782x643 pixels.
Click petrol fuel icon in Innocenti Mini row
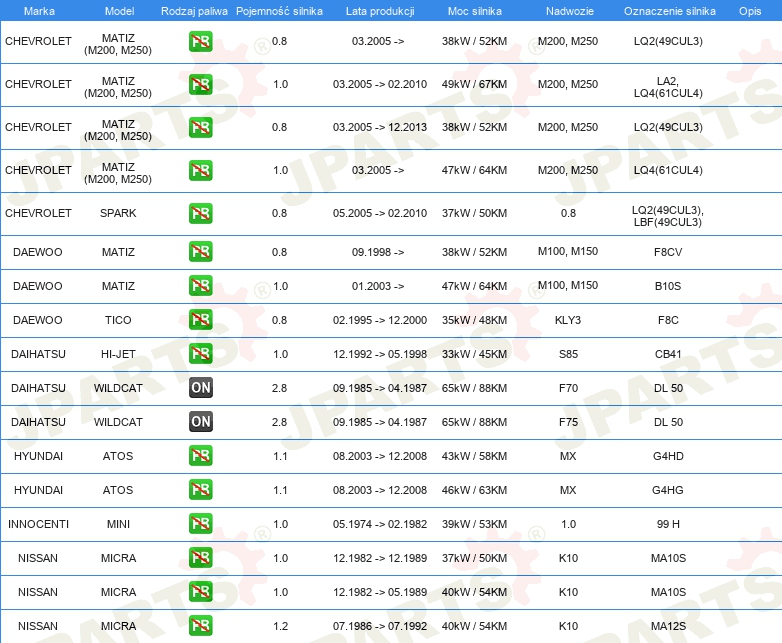200,524
